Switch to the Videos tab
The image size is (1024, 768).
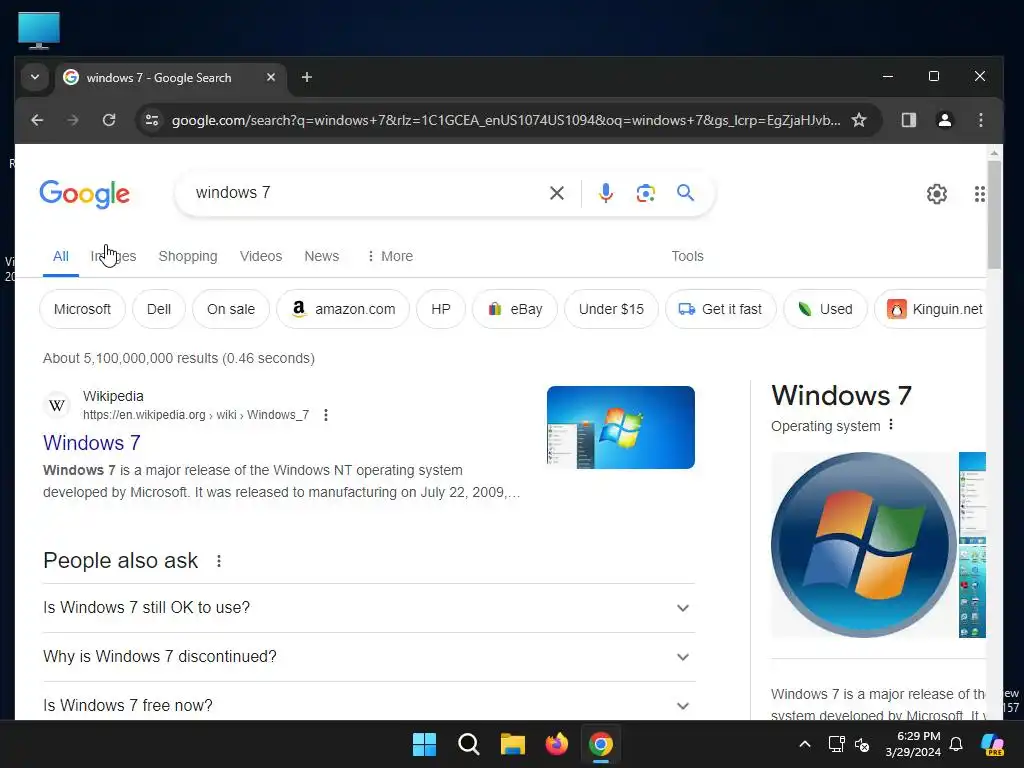click(x=261, y=257)
